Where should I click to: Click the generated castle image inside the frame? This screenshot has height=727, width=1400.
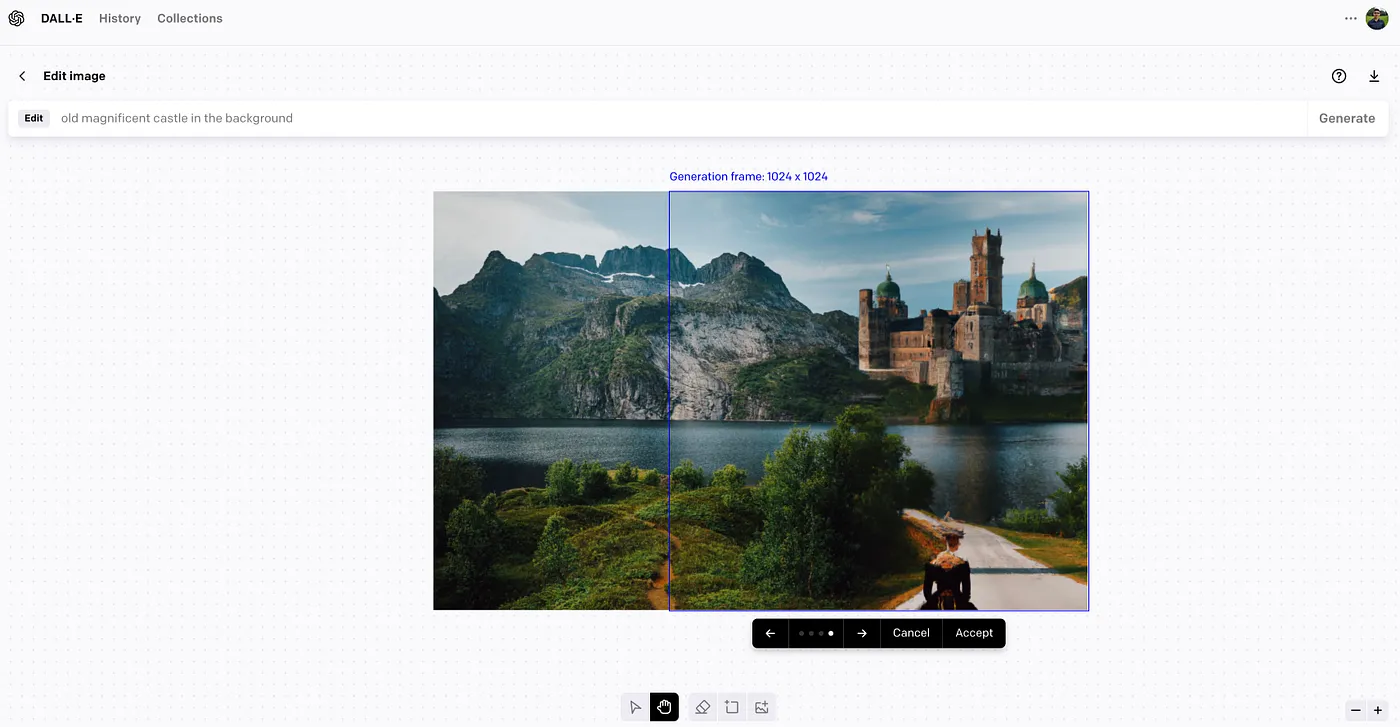coord(879,400)
